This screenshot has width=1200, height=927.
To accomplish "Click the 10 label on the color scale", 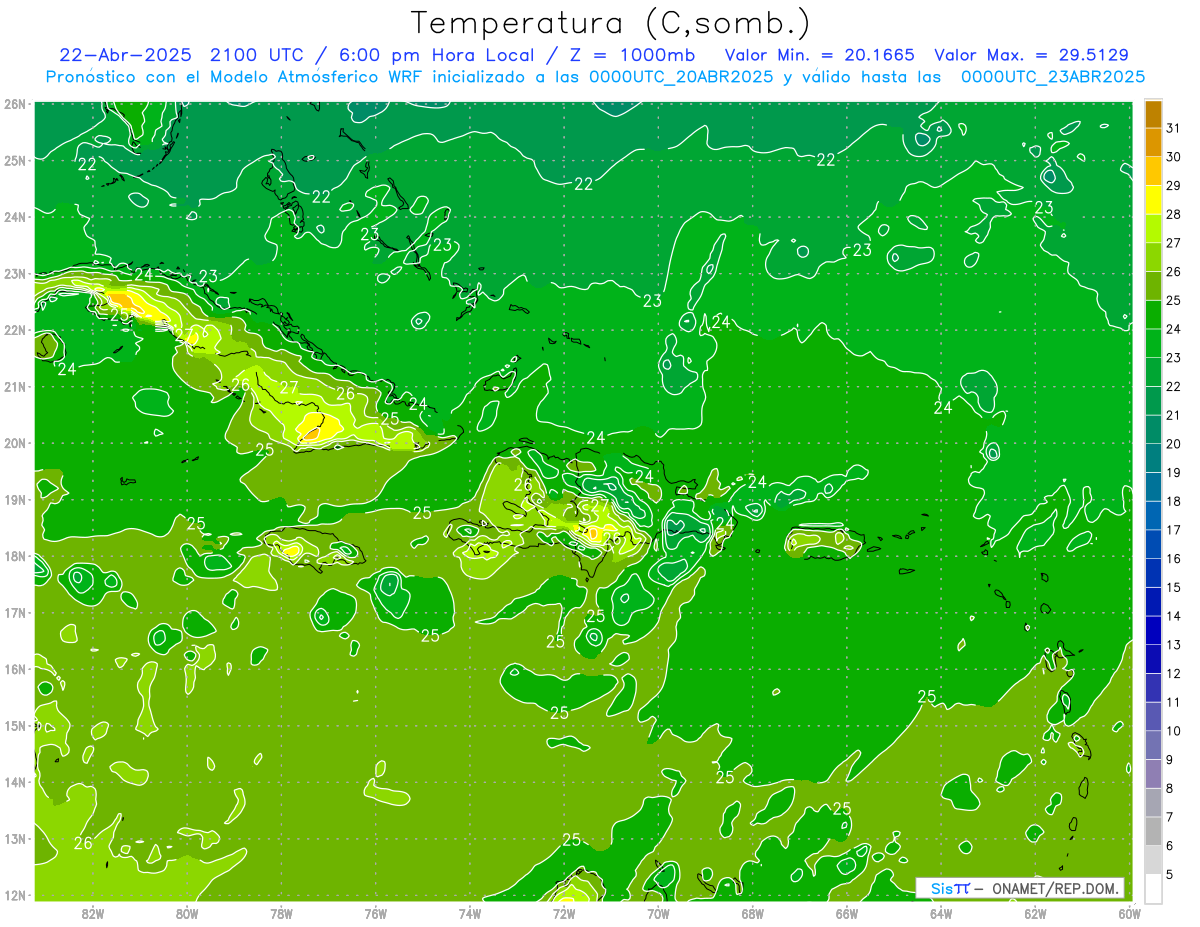I will tap(1174, 731).
